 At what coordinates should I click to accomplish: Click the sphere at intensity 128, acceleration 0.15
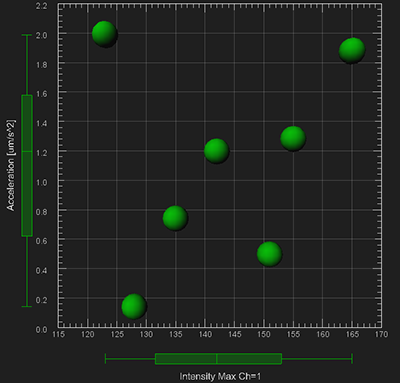click(134, 306)
